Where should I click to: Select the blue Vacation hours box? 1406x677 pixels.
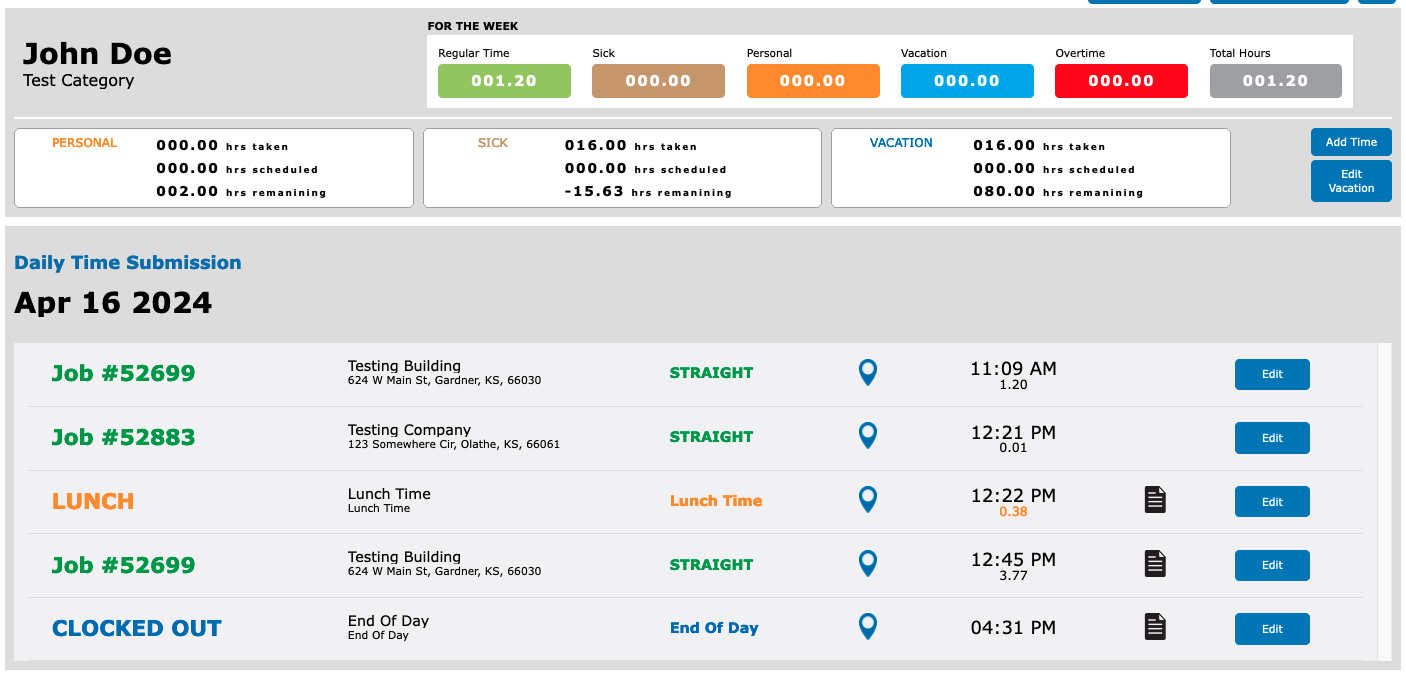pos(966,81)
